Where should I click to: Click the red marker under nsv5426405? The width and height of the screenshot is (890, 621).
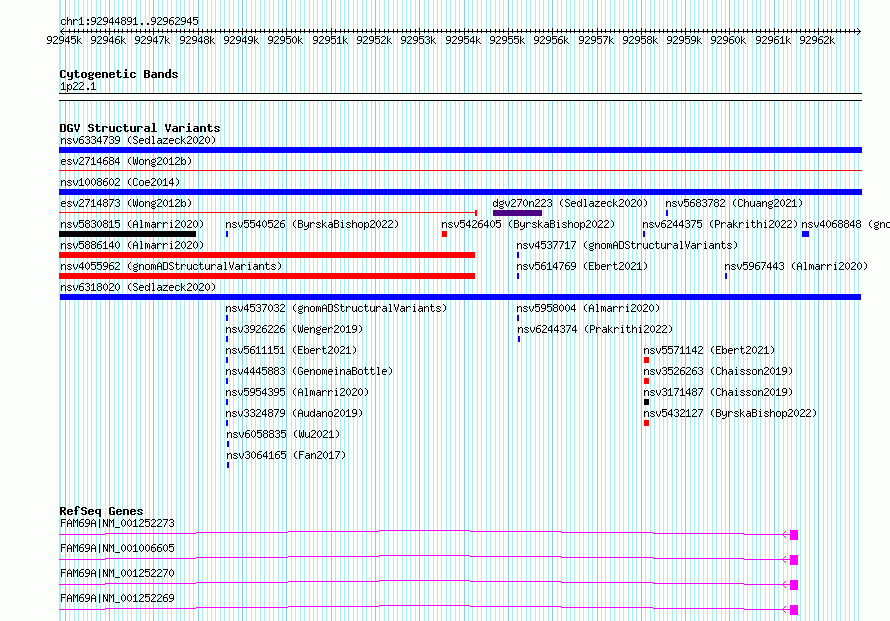(444, 234)
